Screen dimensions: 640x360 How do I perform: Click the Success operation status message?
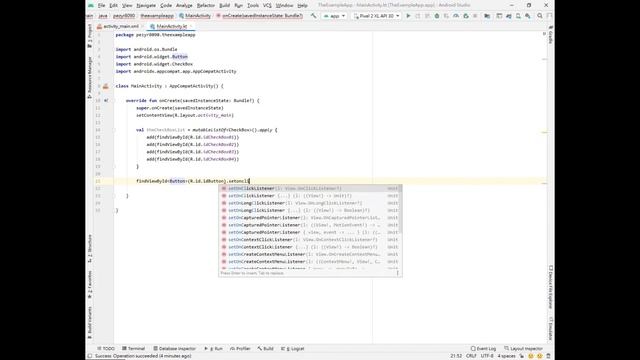[x=143, y=356]
